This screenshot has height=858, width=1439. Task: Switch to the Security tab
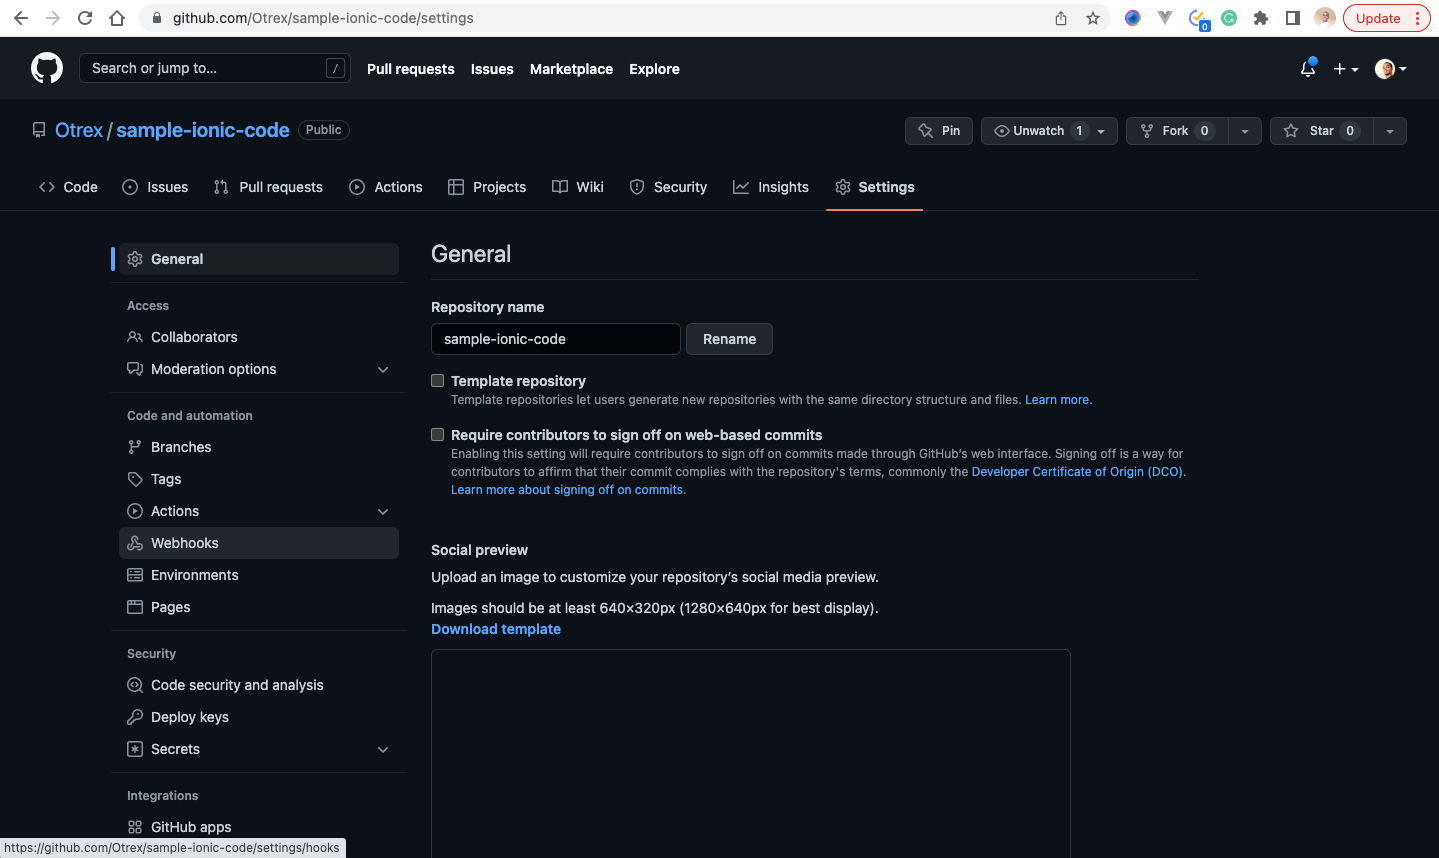coord(668,187)
